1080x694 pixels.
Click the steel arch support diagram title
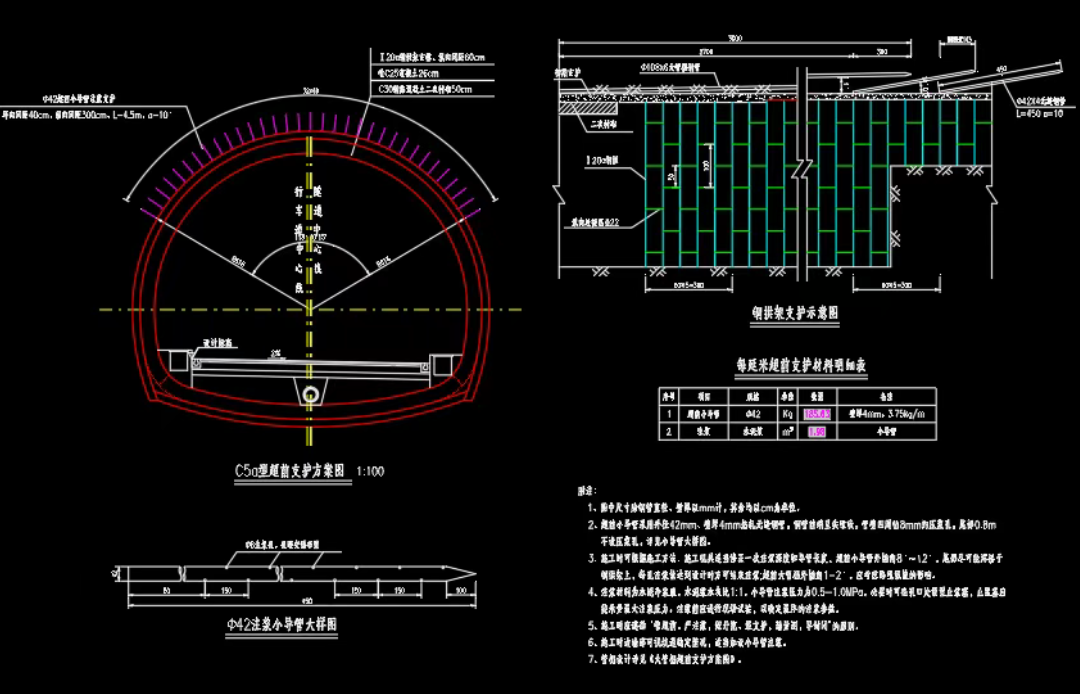tap(796, 313)
